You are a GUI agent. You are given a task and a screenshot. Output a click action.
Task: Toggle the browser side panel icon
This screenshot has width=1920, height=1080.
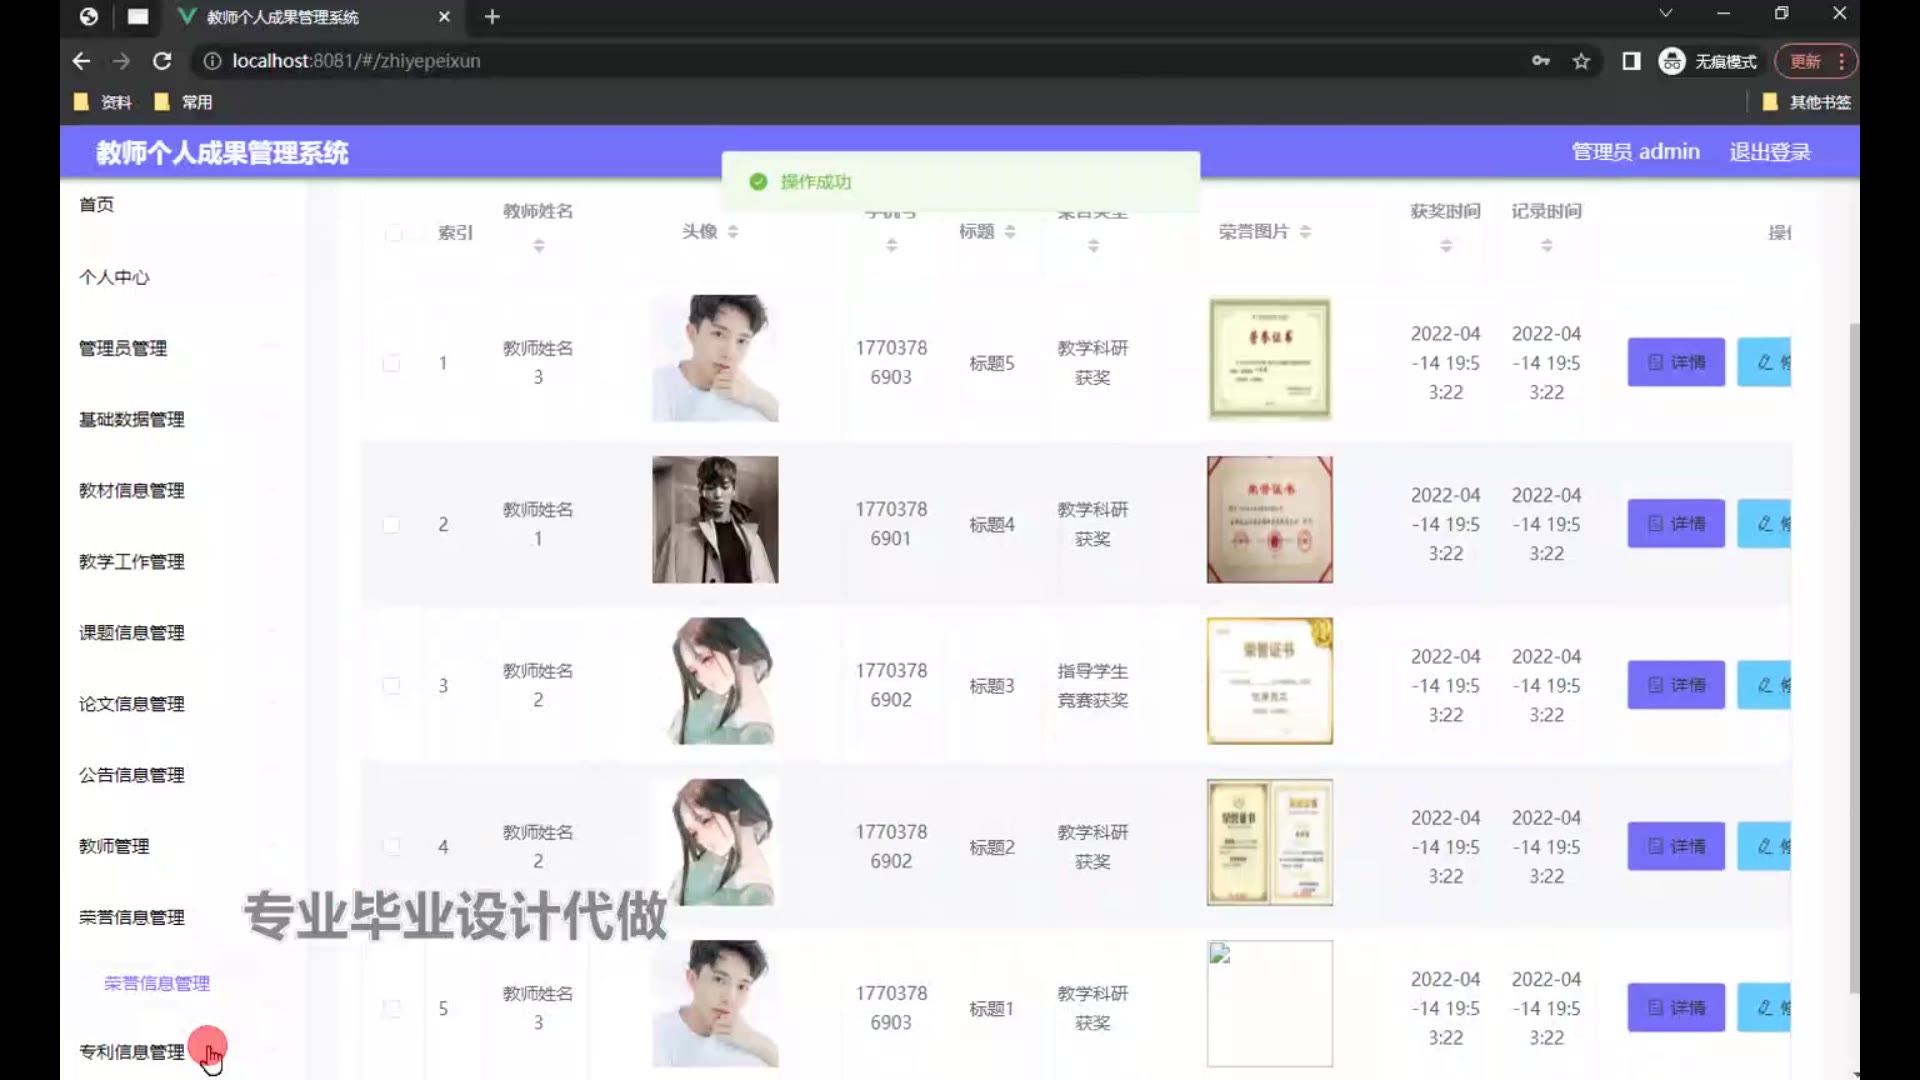click(1631, 61)
